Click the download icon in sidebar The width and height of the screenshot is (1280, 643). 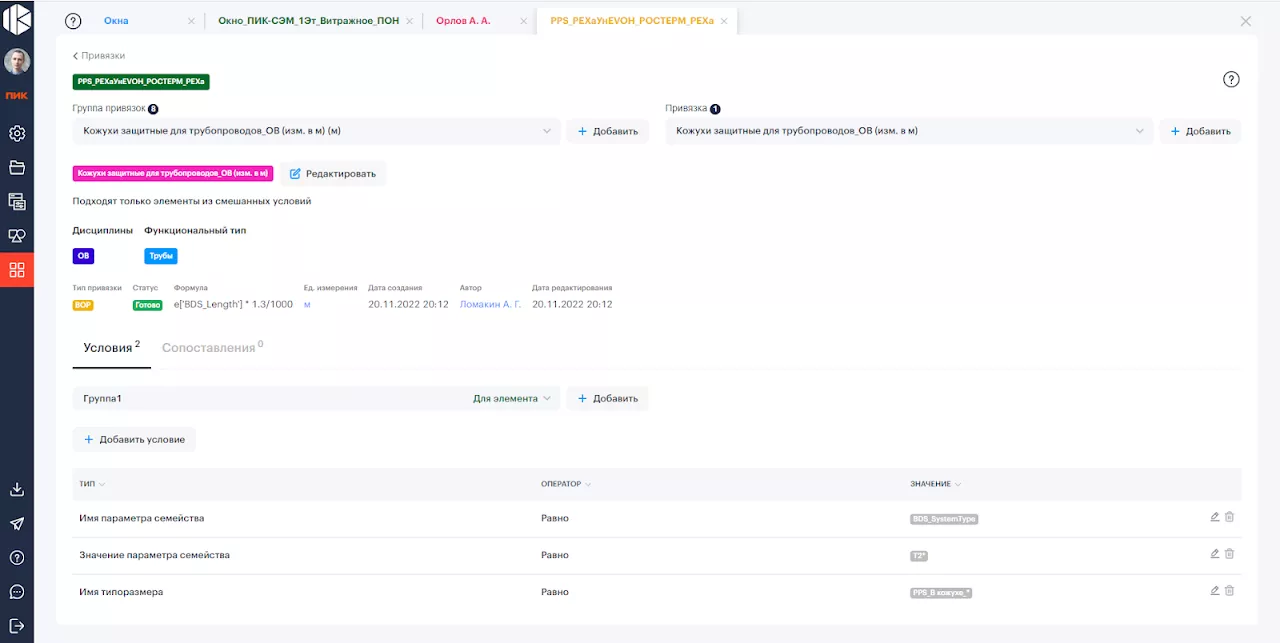(x=17, y=490)
